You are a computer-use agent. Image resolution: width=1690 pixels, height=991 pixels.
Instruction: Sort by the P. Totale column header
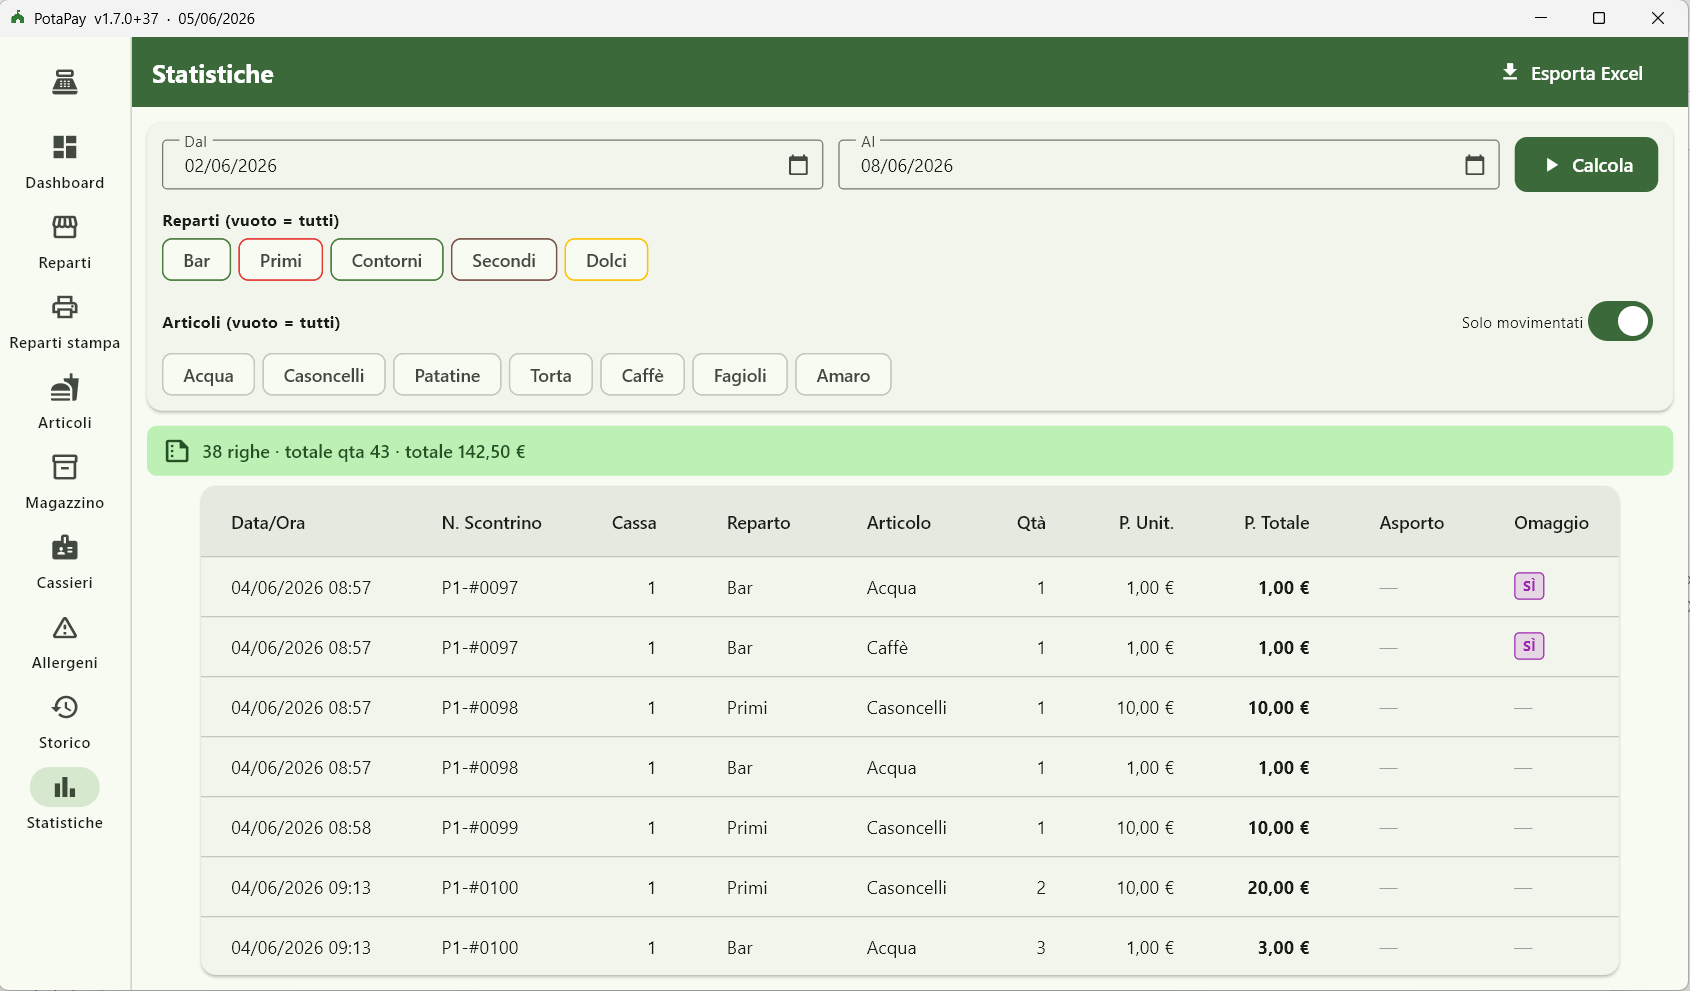1277,523
